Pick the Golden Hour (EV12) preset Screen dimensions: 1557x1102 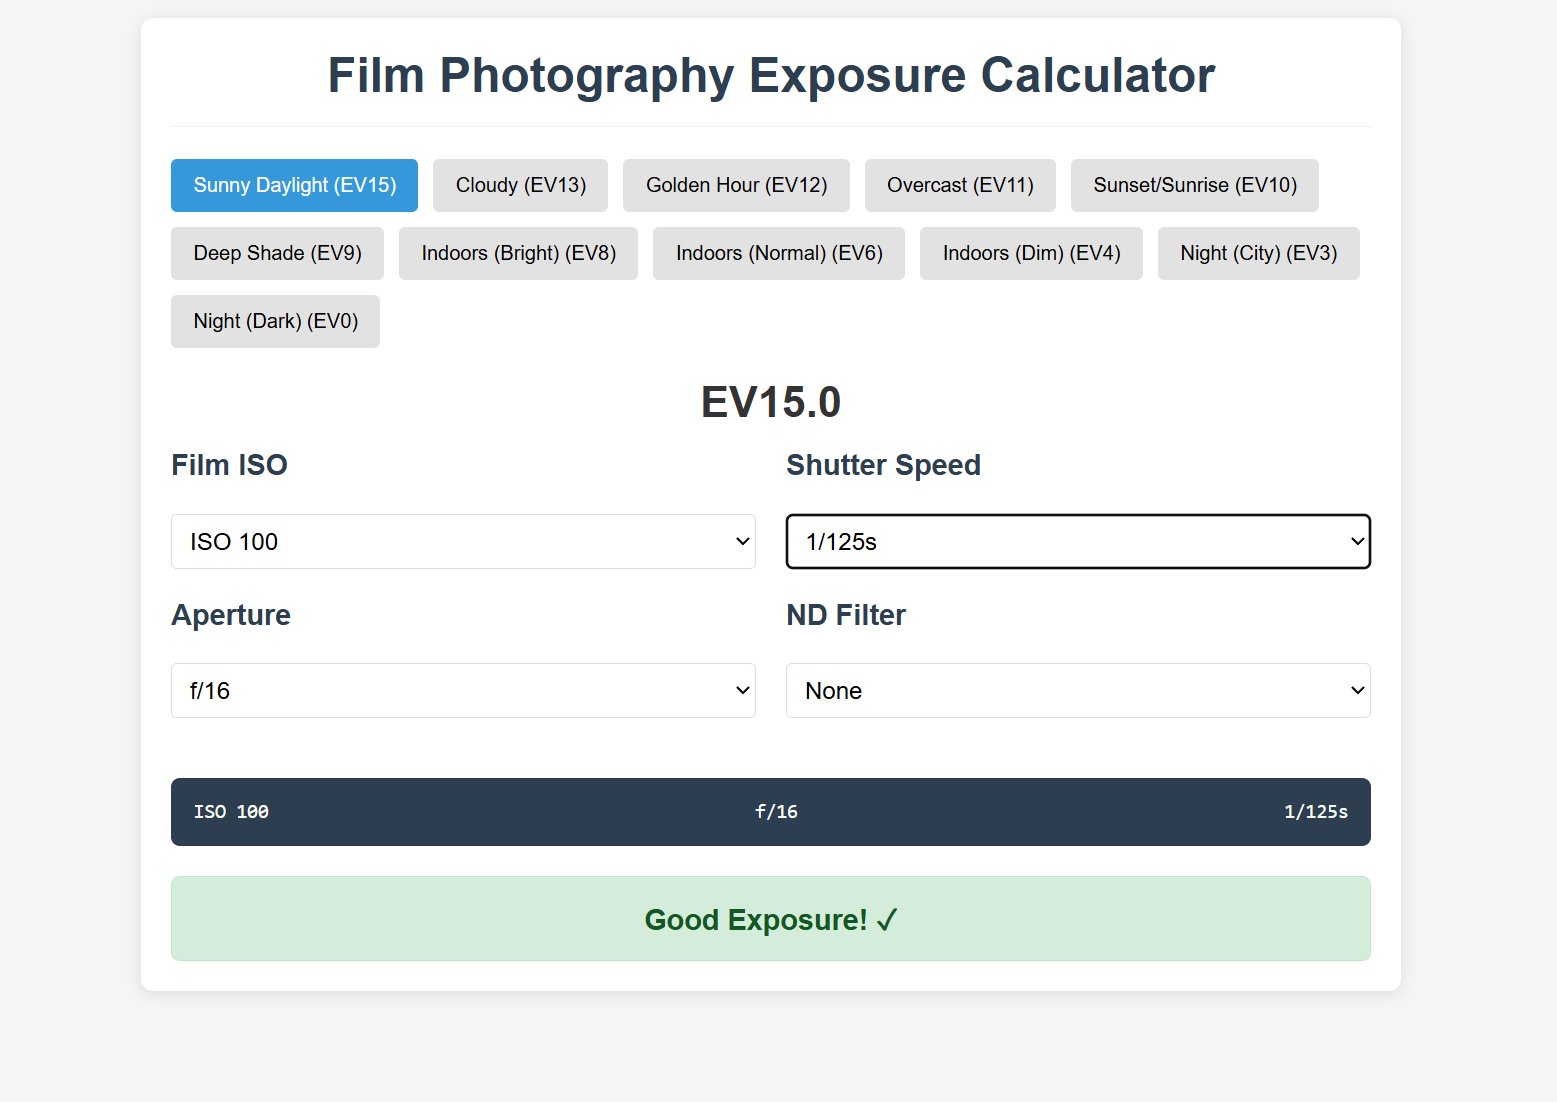[x=736, y=185]
